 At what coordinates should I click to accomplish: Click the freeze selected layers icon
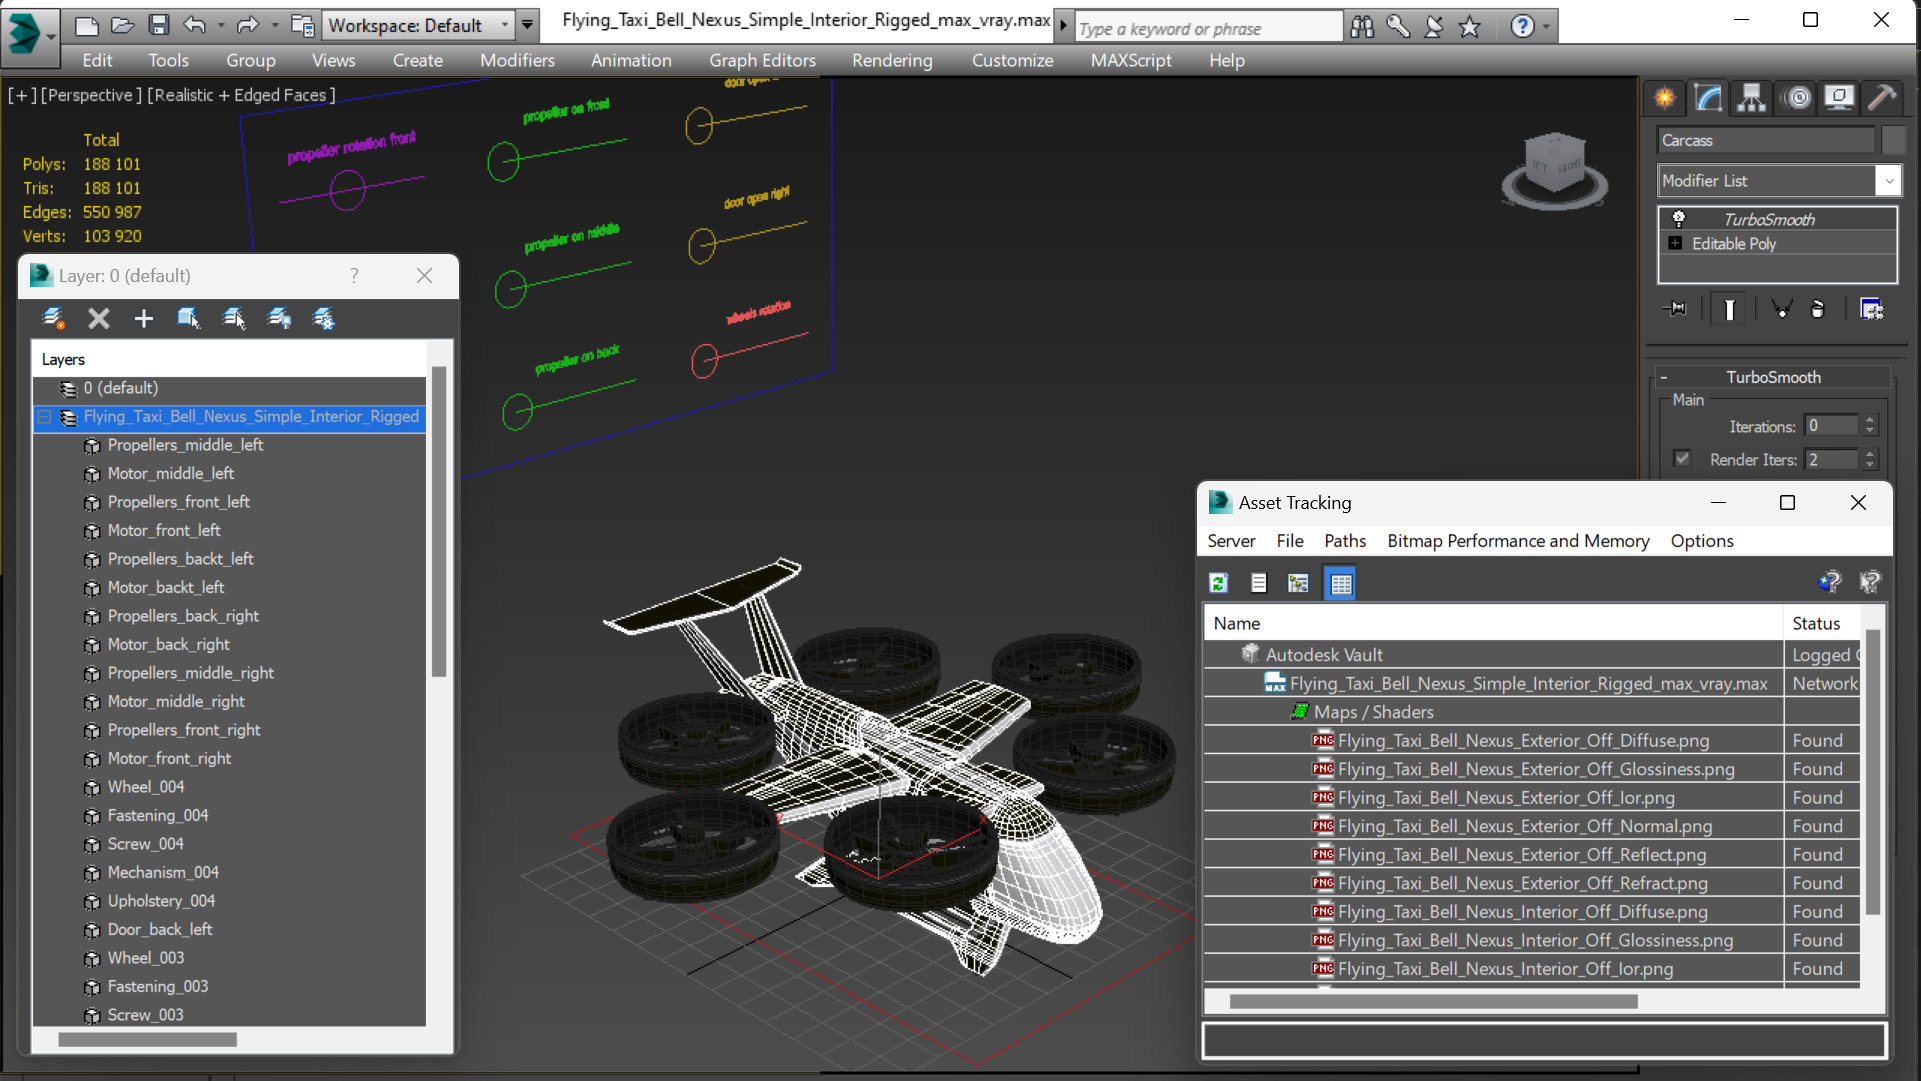point(326,318)
